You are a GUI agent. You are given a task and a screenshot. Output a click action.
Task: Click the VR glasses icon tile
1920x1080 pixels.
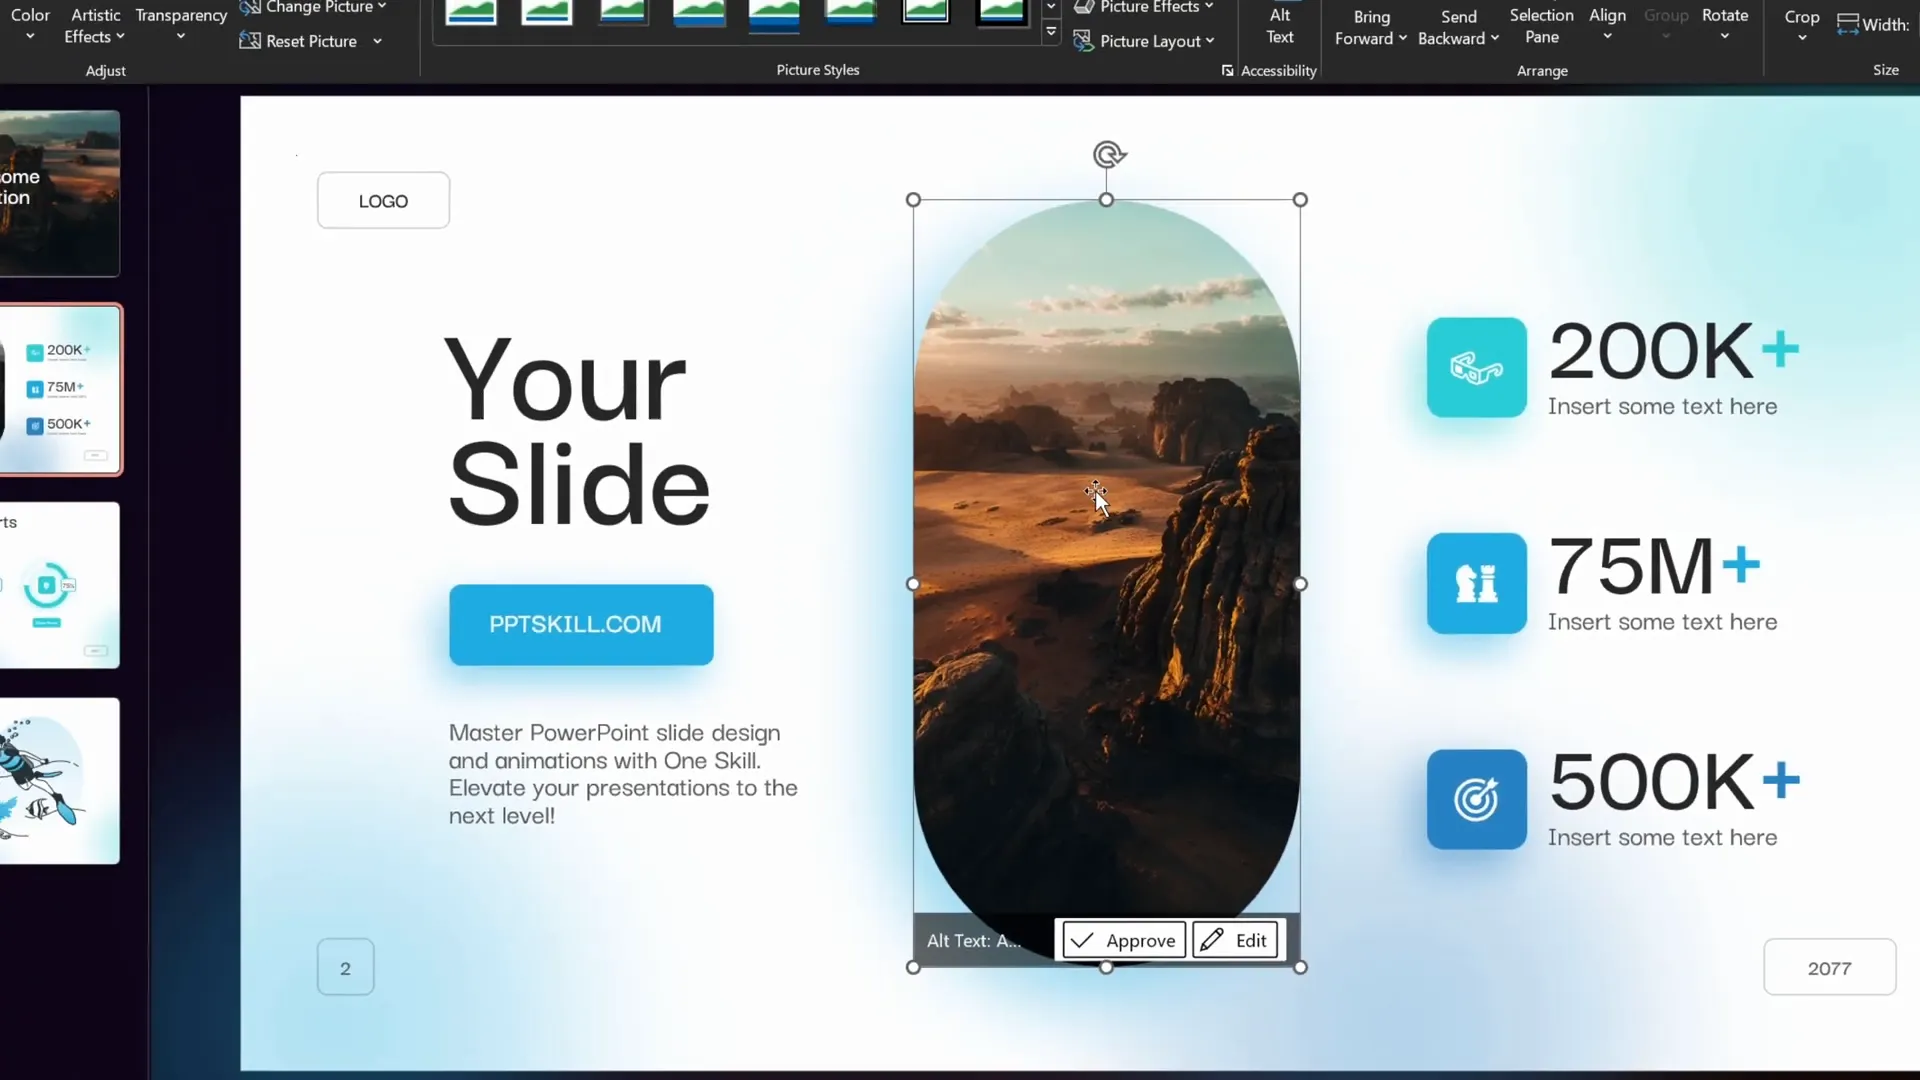[1477, 368]
